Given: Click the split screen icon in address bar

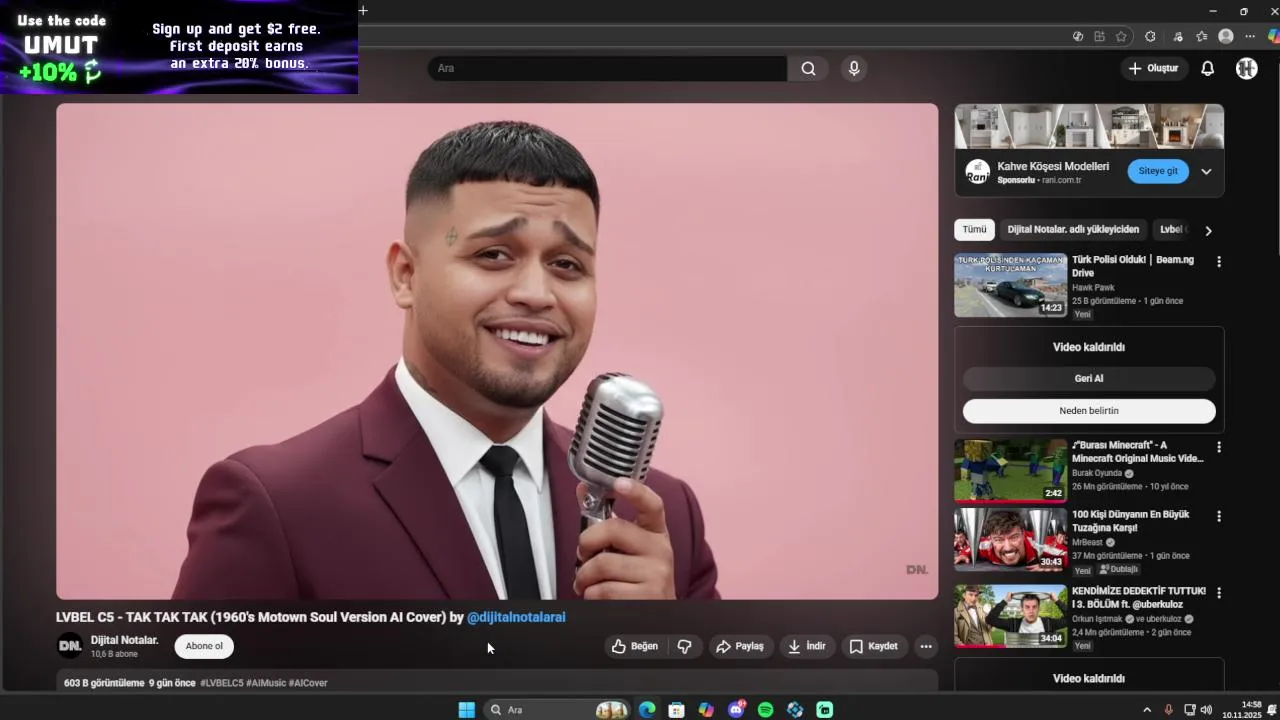Looking at the screenshot, I should tap(1099, 36).
